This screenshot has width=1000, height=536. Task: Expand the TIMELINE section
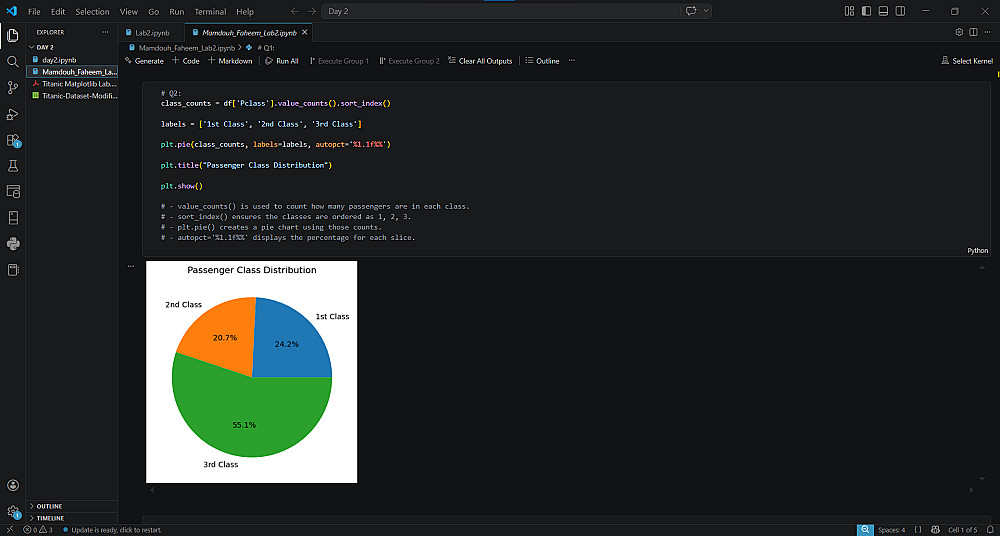(50, 518)
